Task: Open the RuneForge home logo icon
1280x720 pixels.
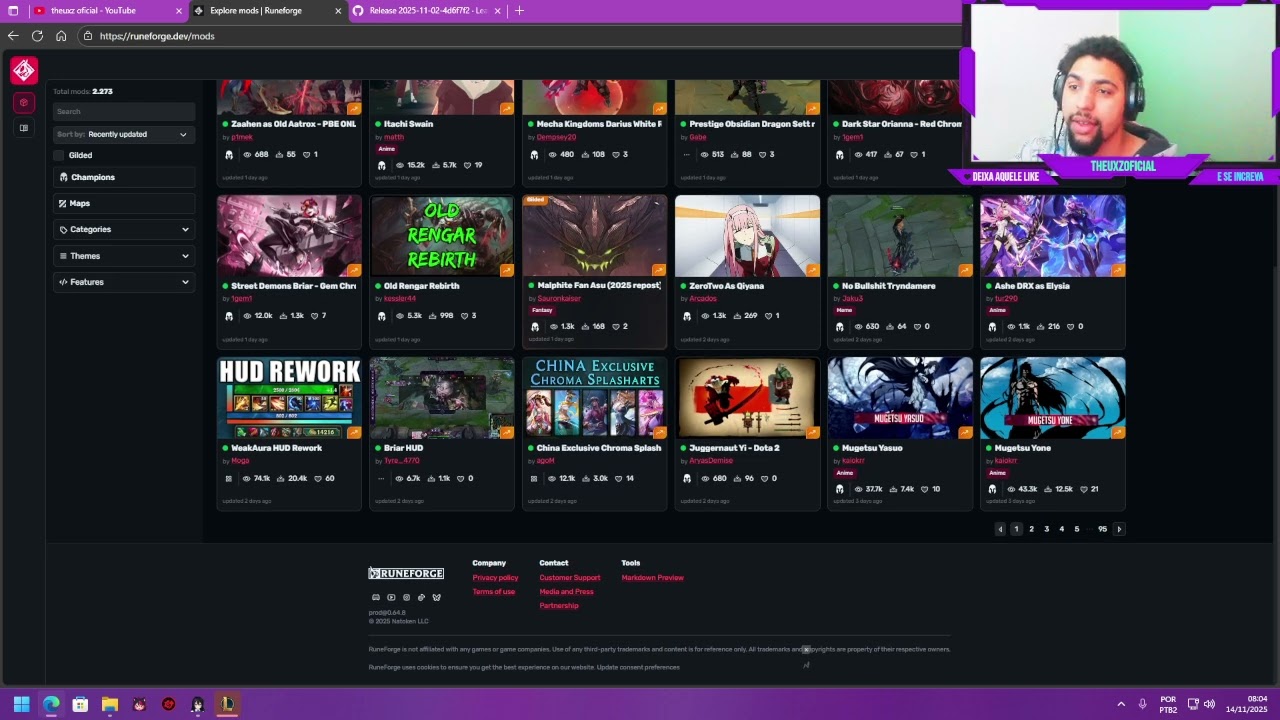Action: click(24, 70)
